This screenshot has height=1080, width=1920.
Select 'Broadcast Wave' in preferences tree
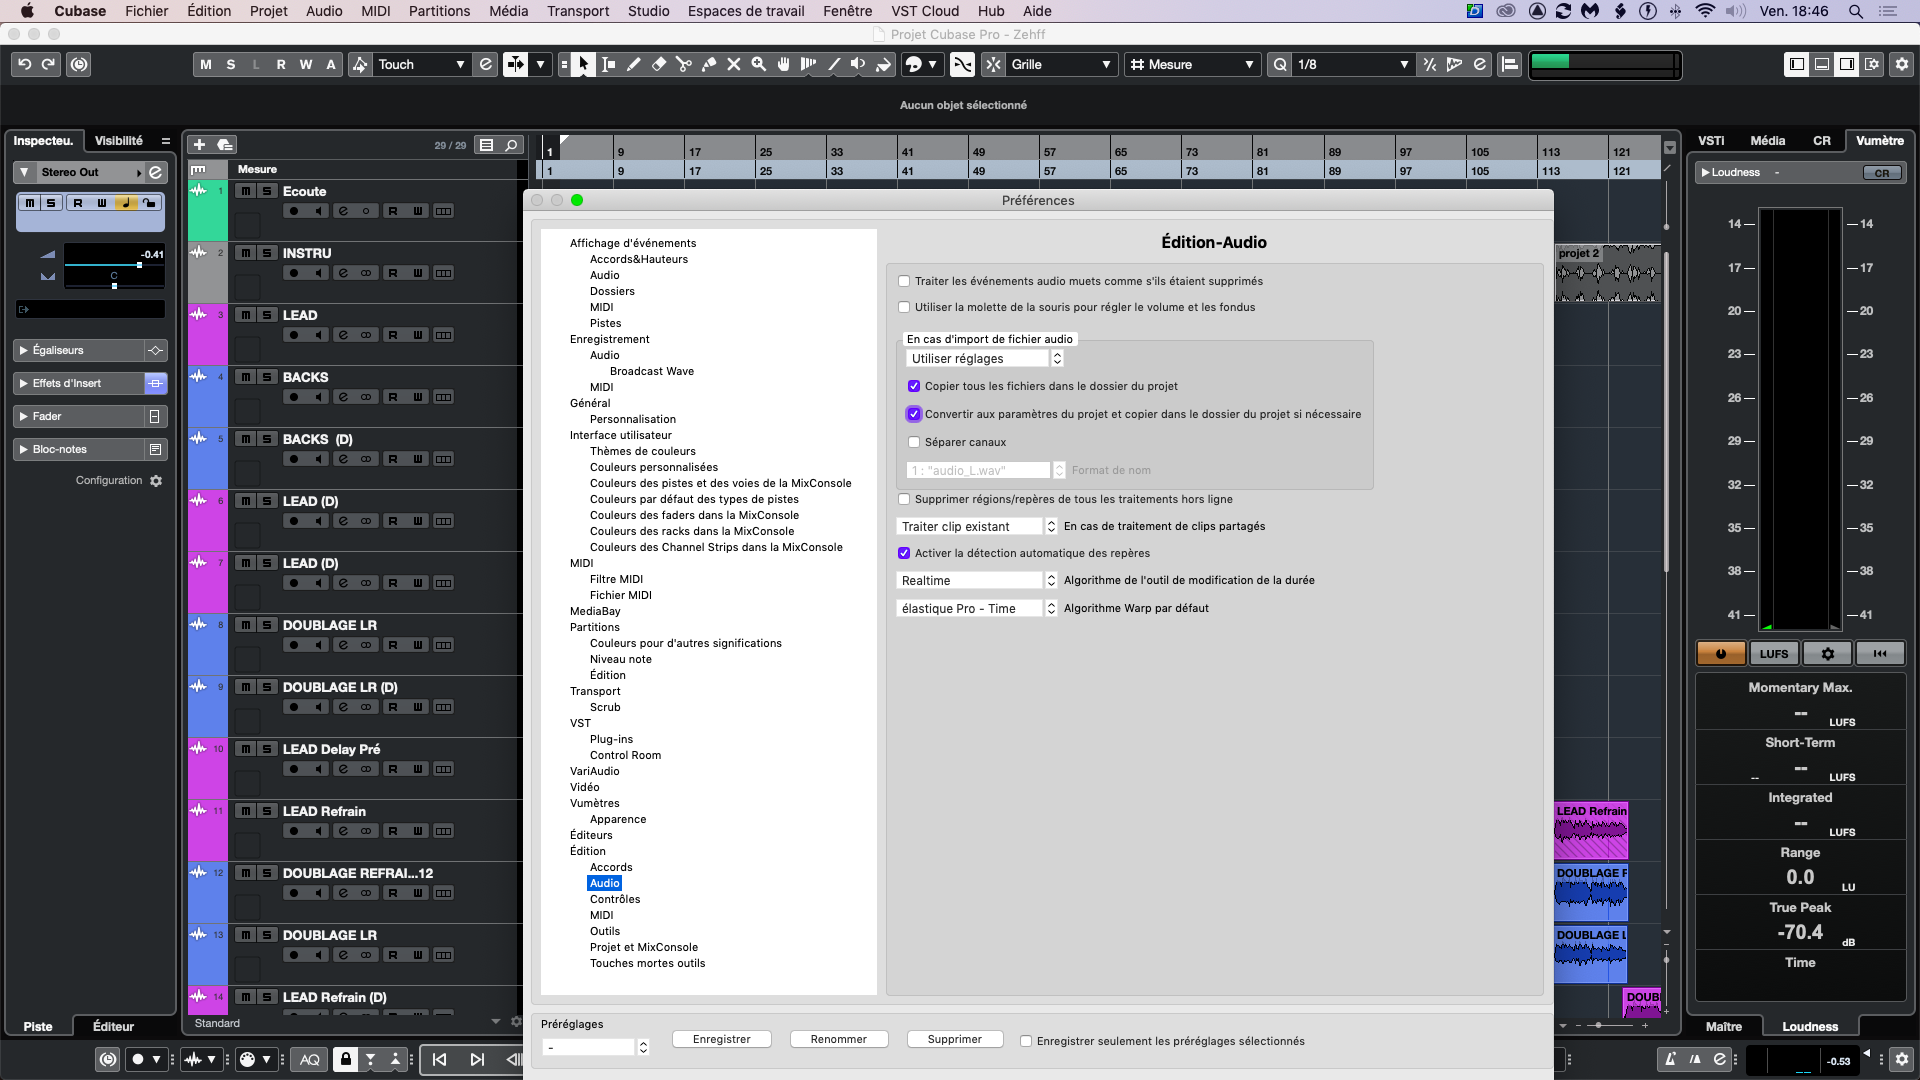[x=651, y=371]
